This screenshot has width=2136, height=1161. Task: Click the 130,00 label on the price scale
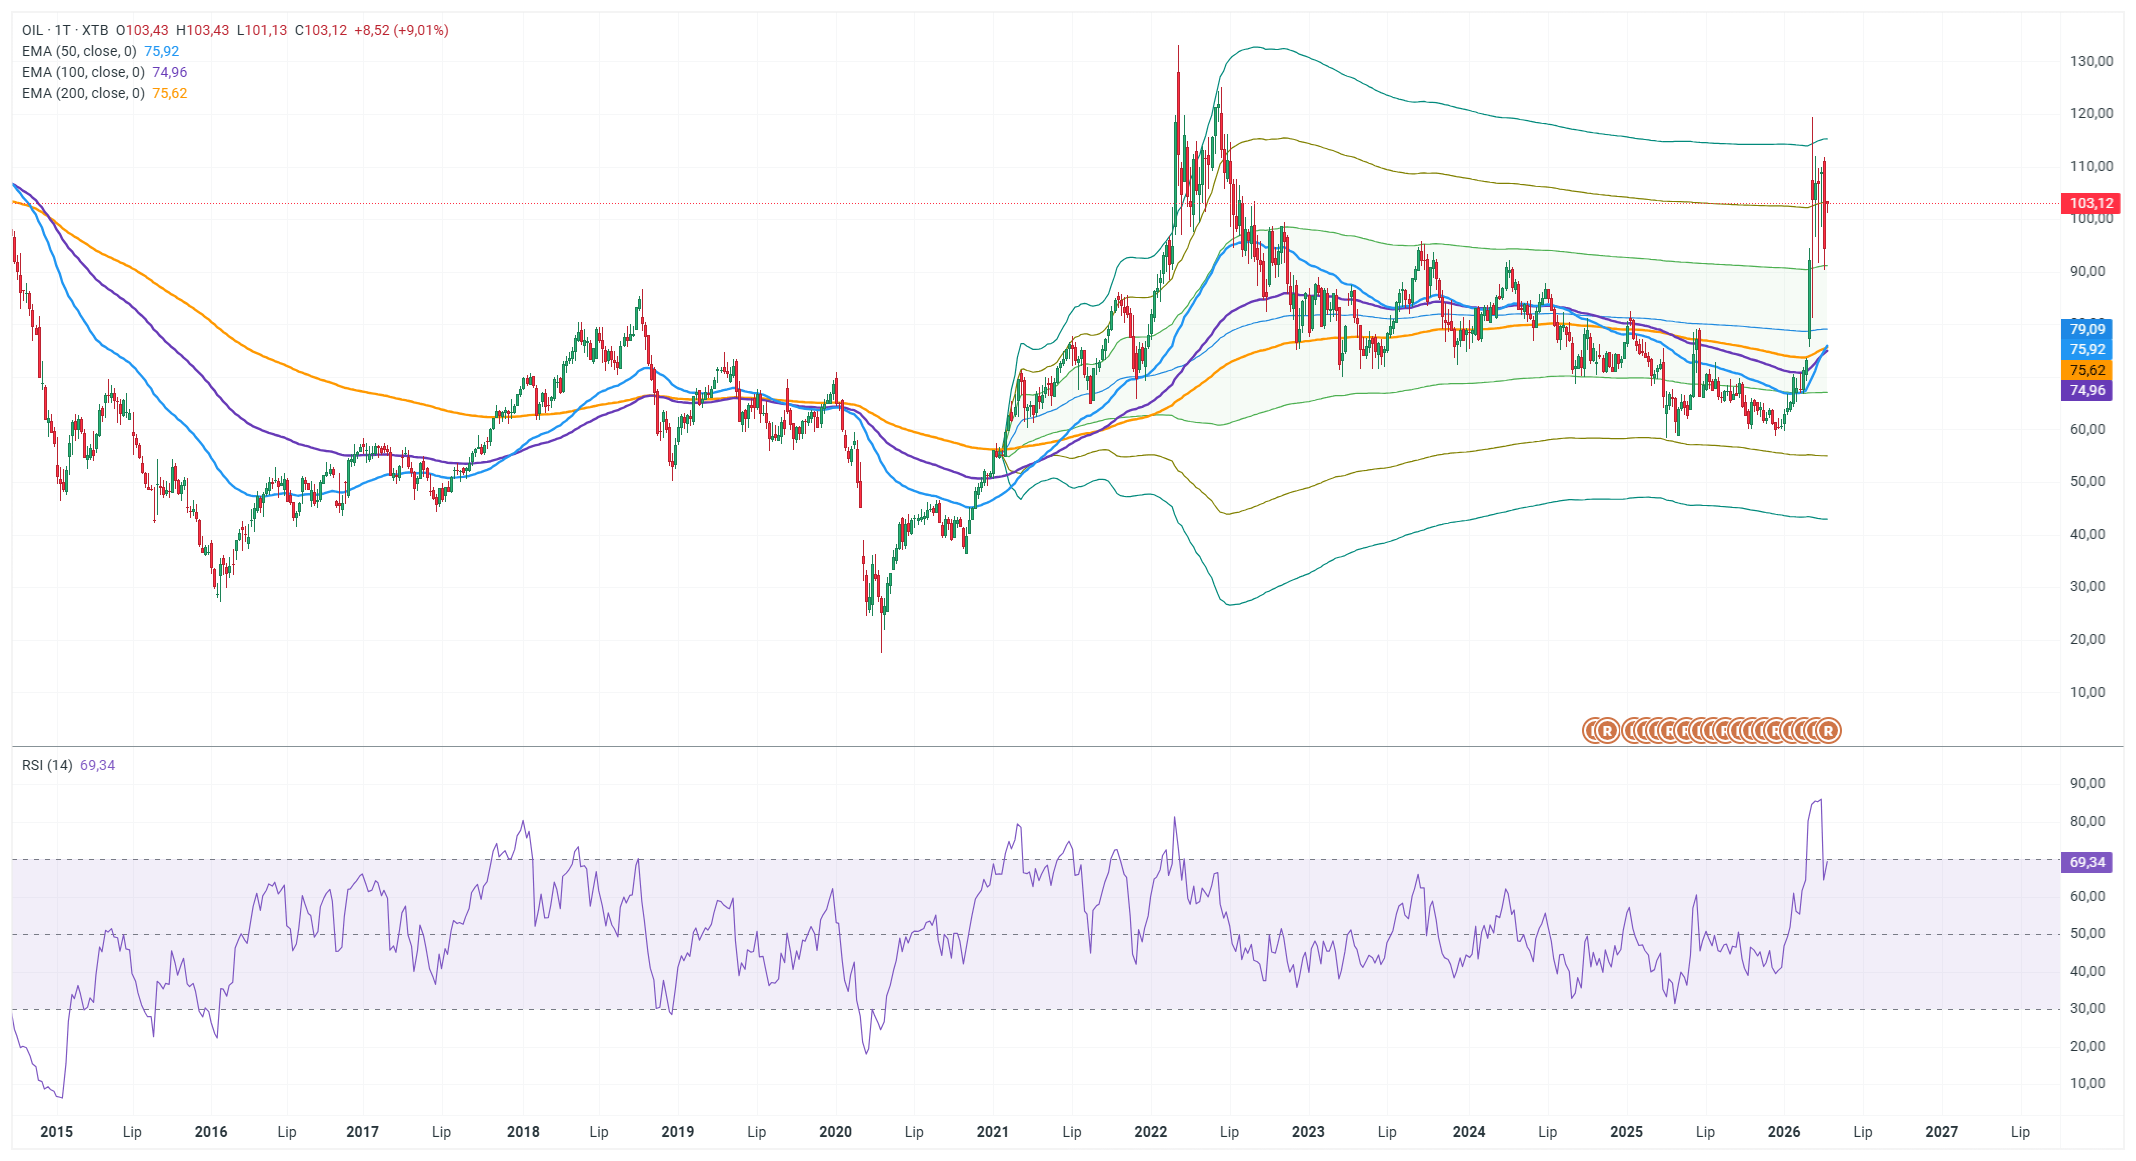(2091, 61)
